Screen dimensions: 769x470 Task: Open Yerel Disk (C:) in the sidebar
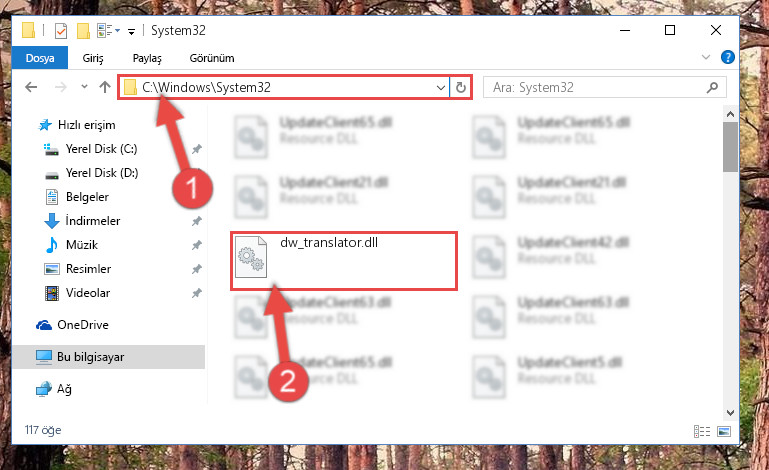point(102,149)
